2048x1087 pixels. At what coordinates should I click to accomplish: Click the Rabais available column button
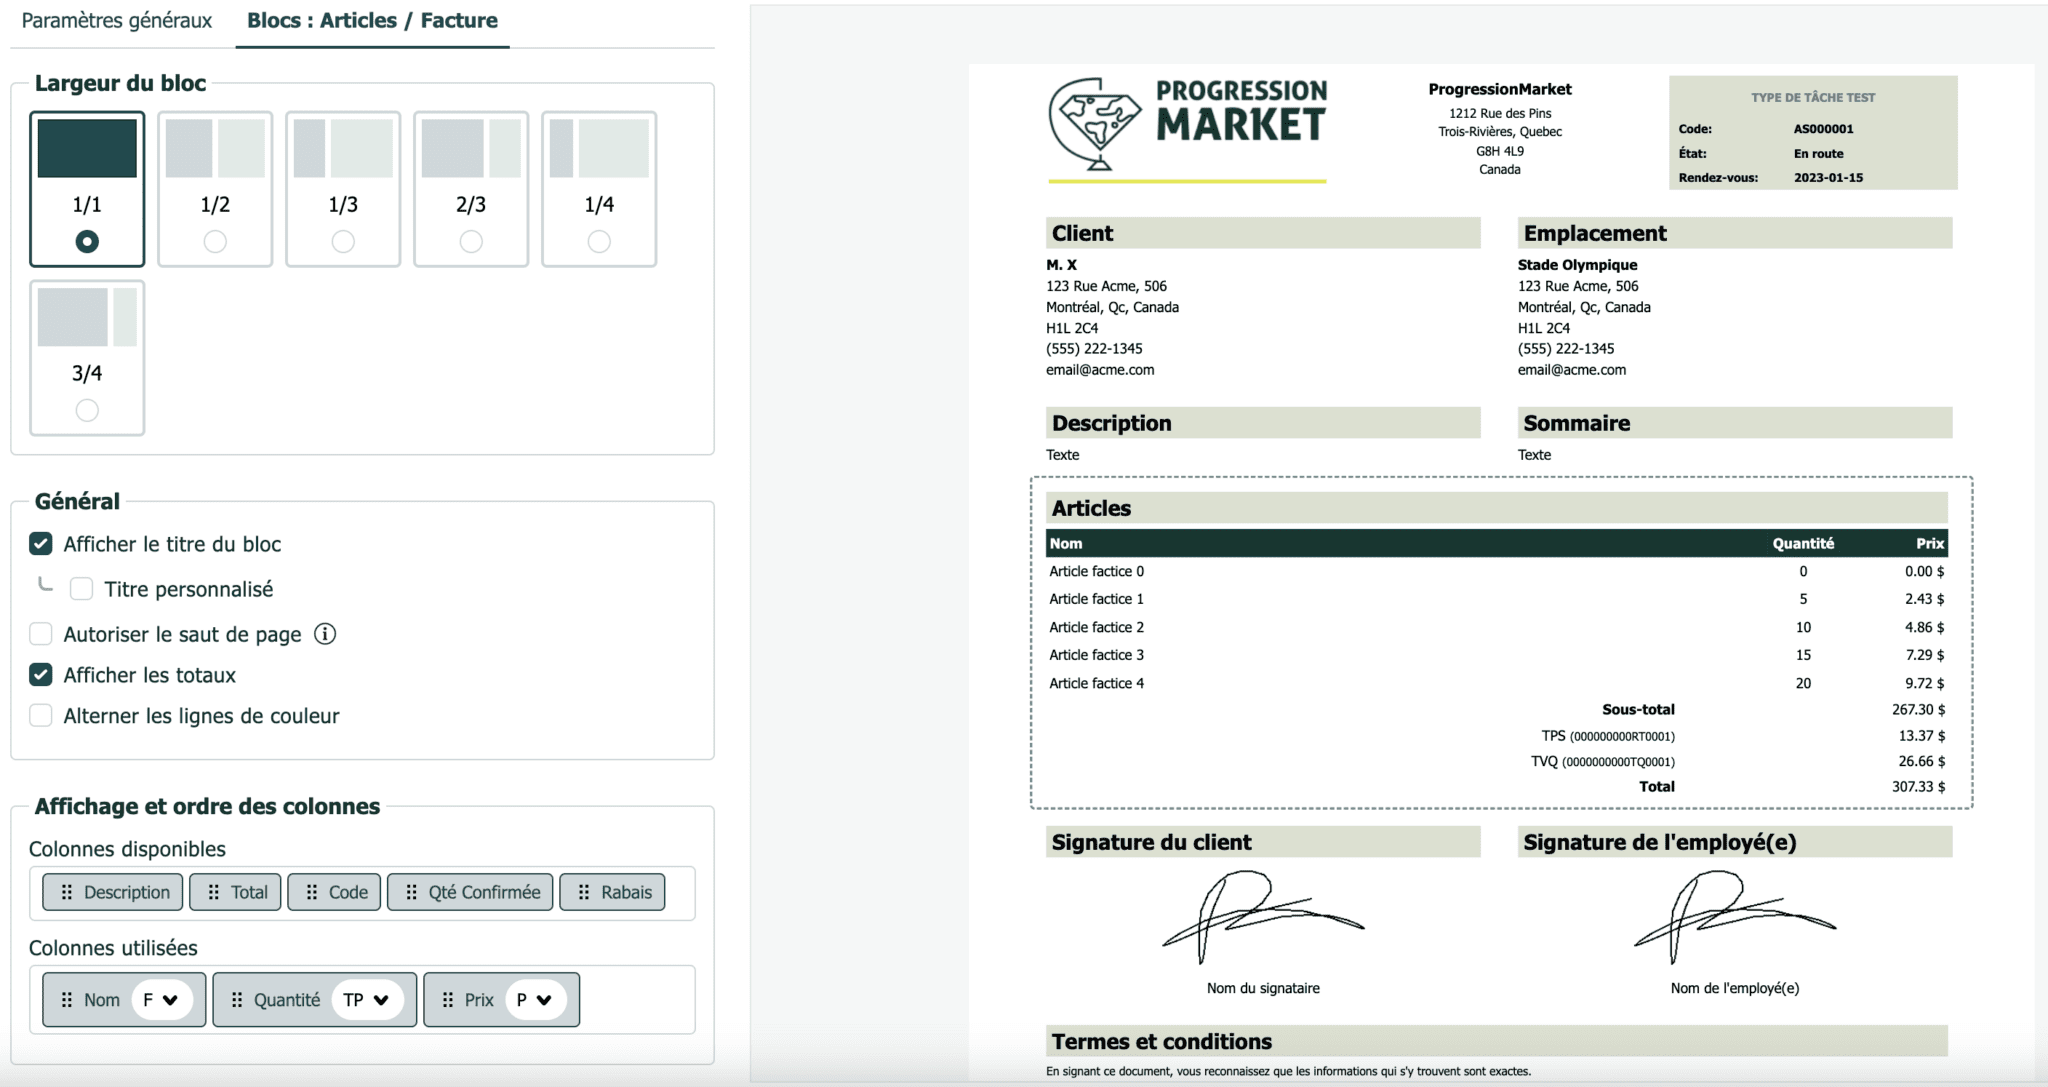(613, 892)
